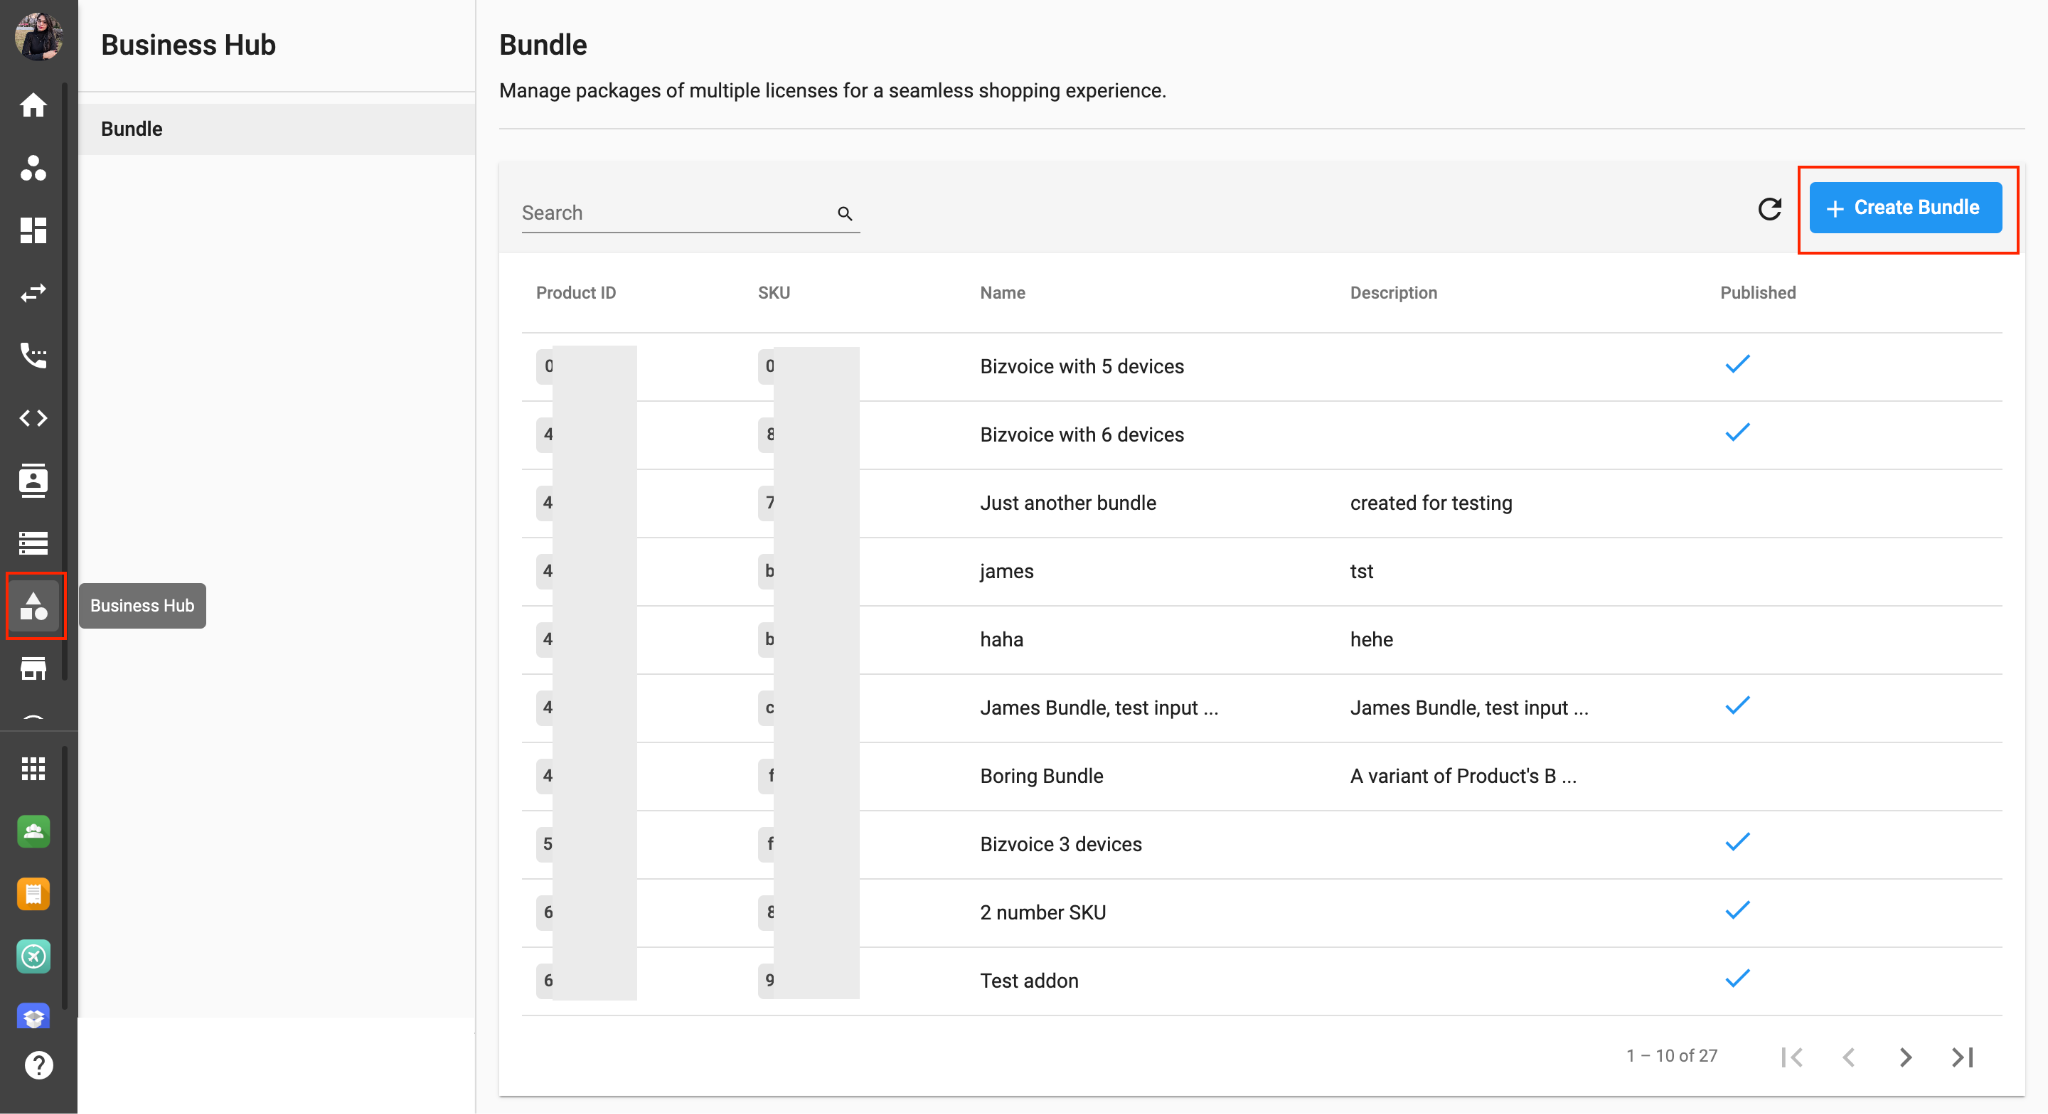This screenshot has width=2048, height=1114.
Task: Open the dashboard tiles sidebar icon
Action: pyautogui.click(x=33, y=230)
